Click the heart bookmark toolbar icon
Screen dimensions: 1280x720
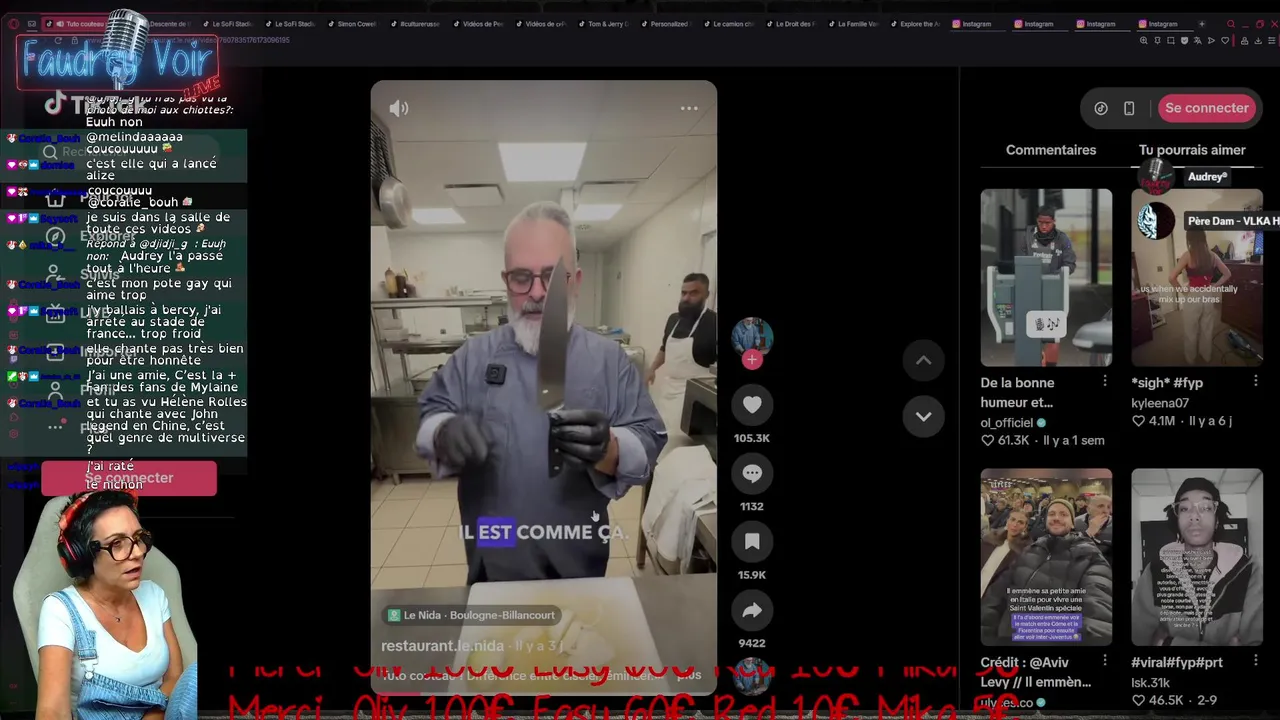tap(1225, 41)
